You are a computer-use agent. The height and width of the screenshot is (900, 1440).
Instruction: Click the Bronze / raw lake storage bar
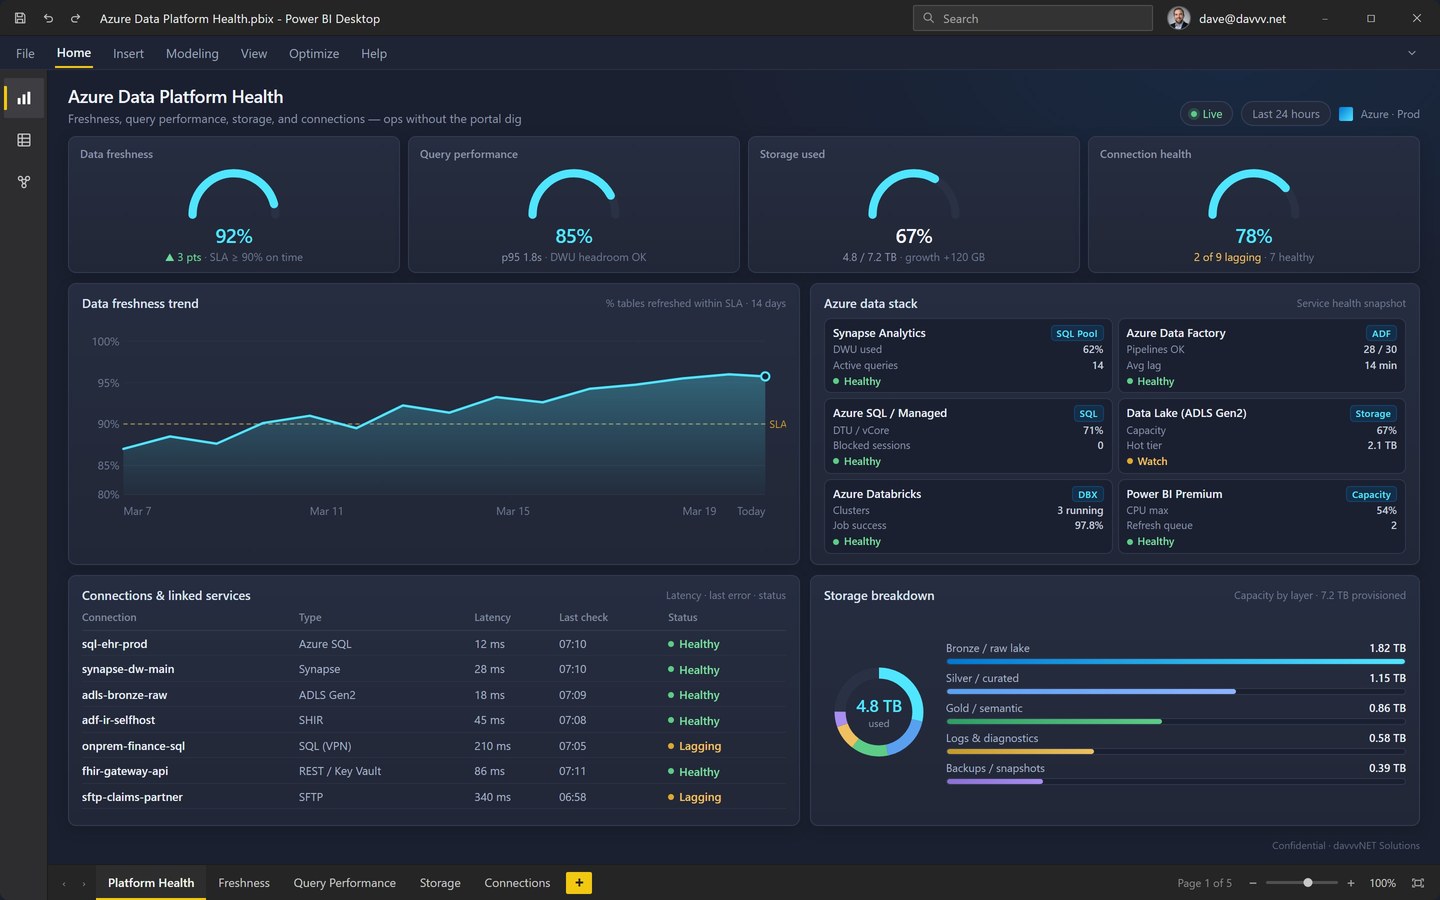1176,661
